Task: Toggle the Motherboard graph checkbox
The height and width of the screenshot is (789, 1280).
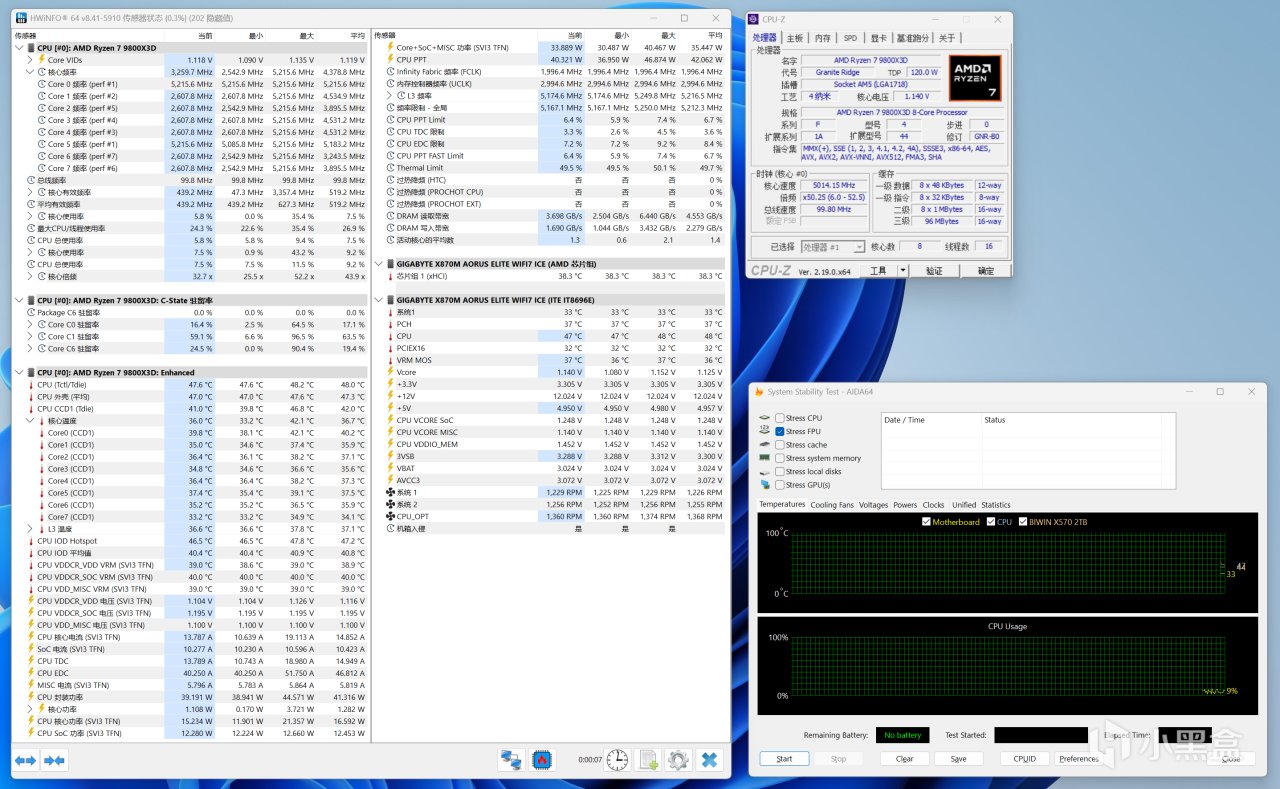Action: 926,522
